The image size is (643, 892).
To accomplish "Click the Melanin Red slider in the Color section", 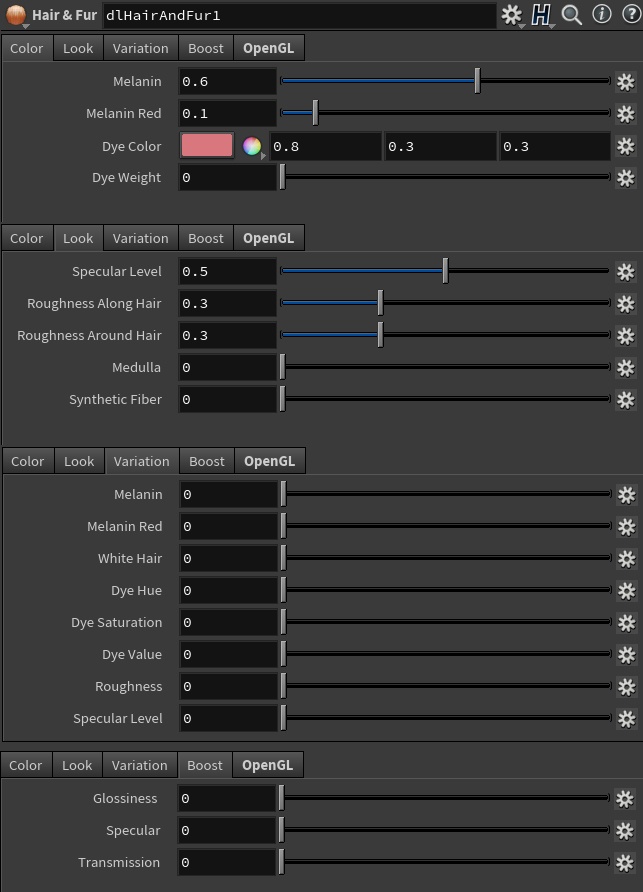I will tap(445, 113).
